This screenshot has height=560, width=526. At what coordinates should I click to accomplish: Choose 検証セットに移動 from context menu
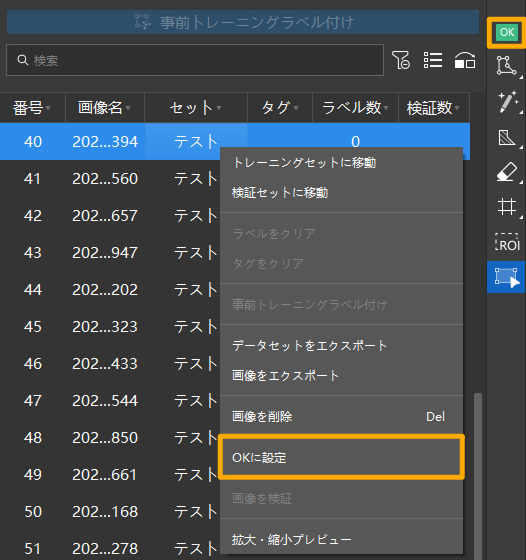coord(341,193)
